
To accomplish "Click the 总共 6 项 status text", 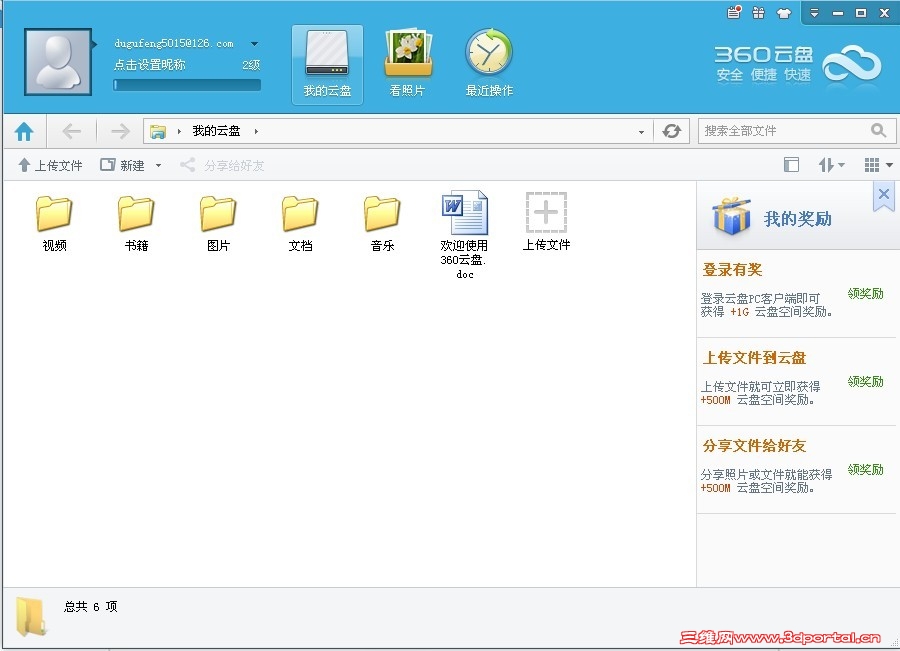I will click(x=91, y=607).
